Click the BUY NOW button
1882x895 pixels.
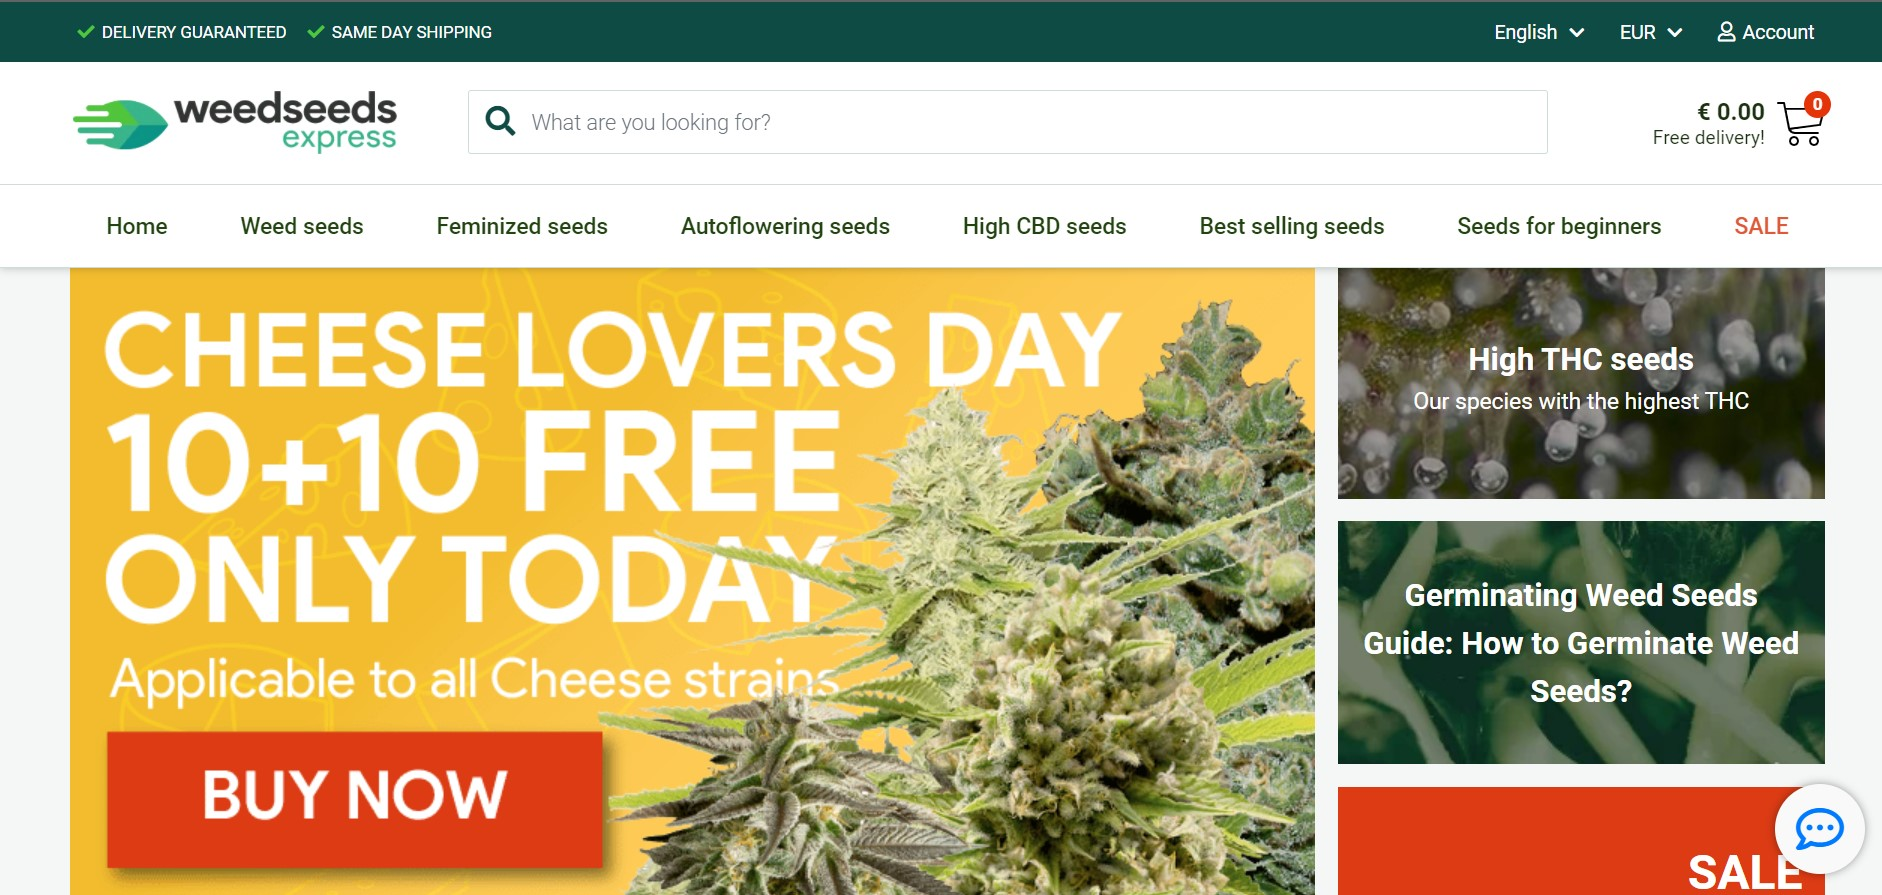tap(355, 799)
